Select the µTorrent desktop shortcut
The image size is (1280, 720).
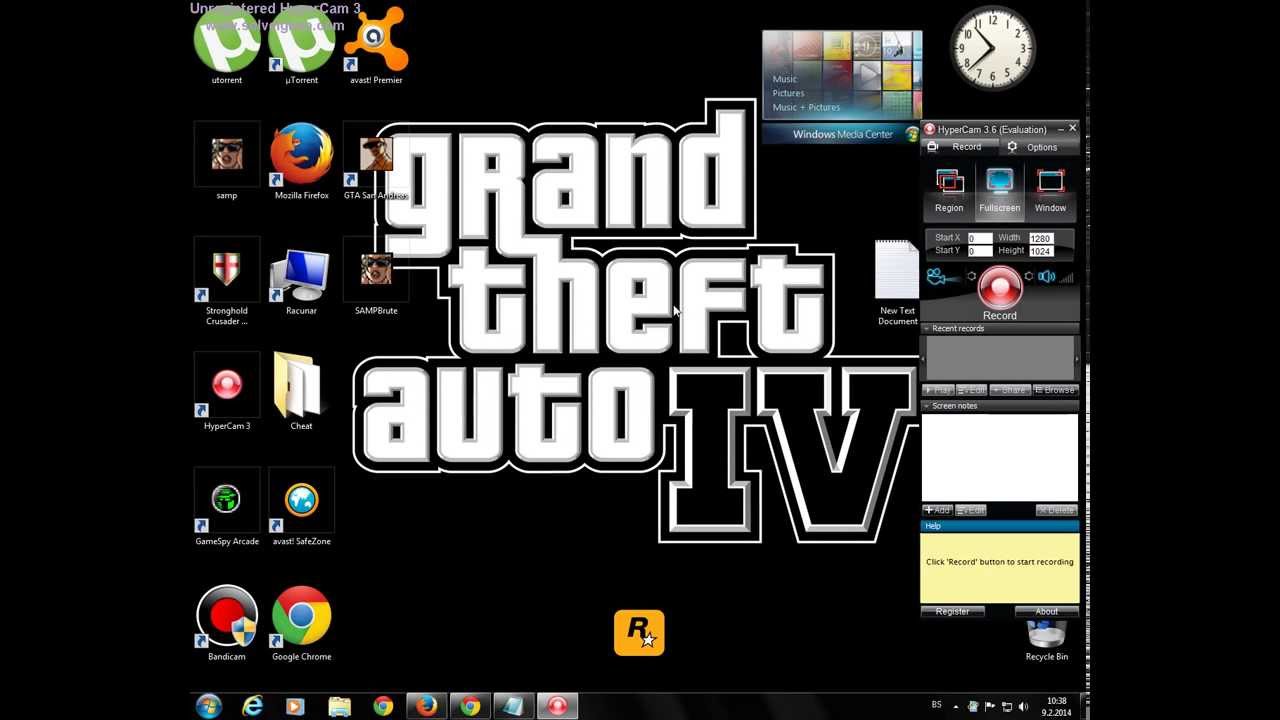coord(301,45)
